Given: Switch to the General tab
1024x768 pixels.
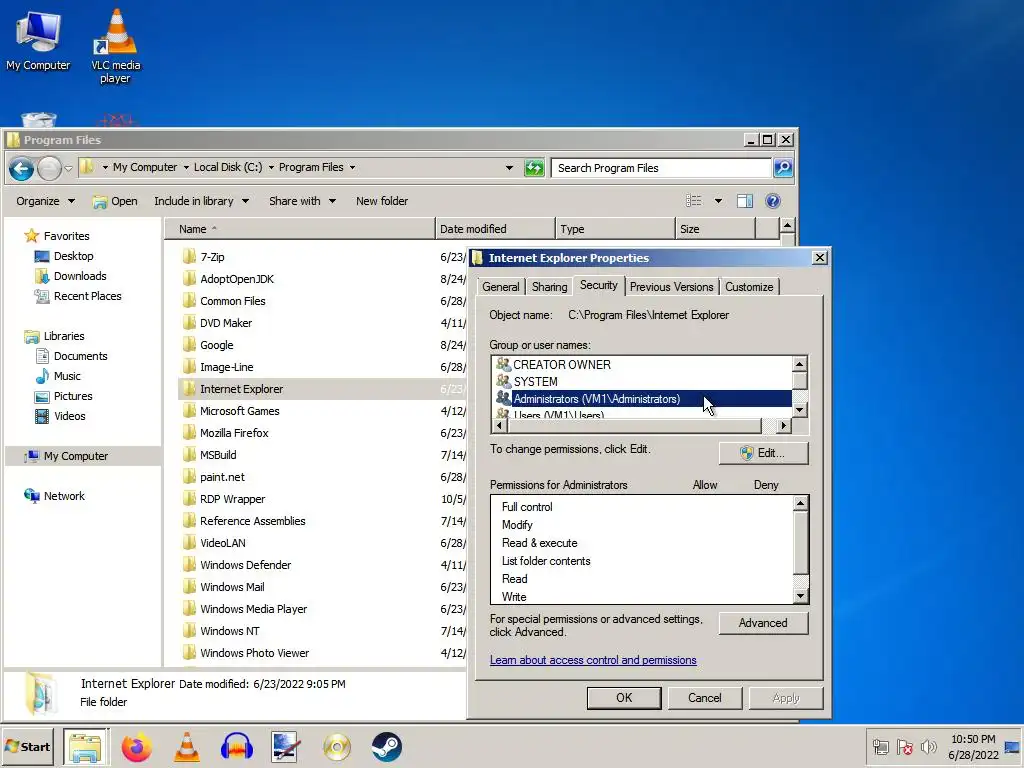Looking at the screenshot, I should 501,287.
